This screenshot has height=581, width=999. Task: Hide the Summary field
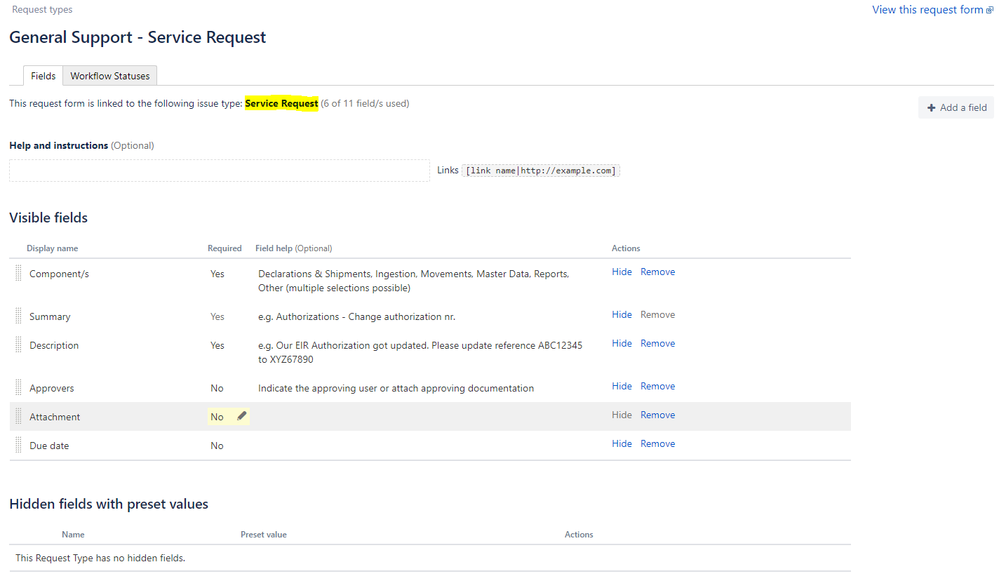[622, 315]
